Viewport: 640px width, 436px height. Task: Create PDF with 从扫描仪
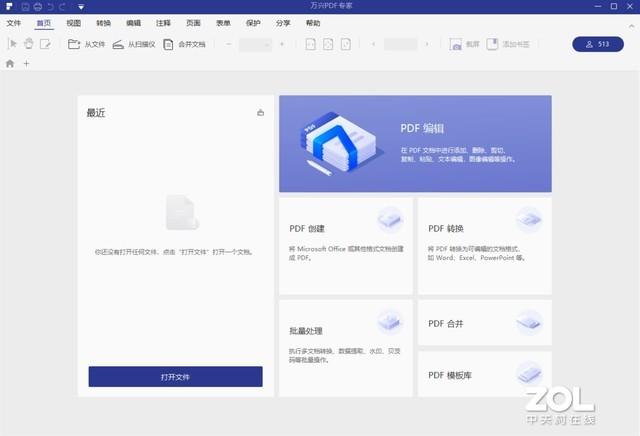pos(134,44)
